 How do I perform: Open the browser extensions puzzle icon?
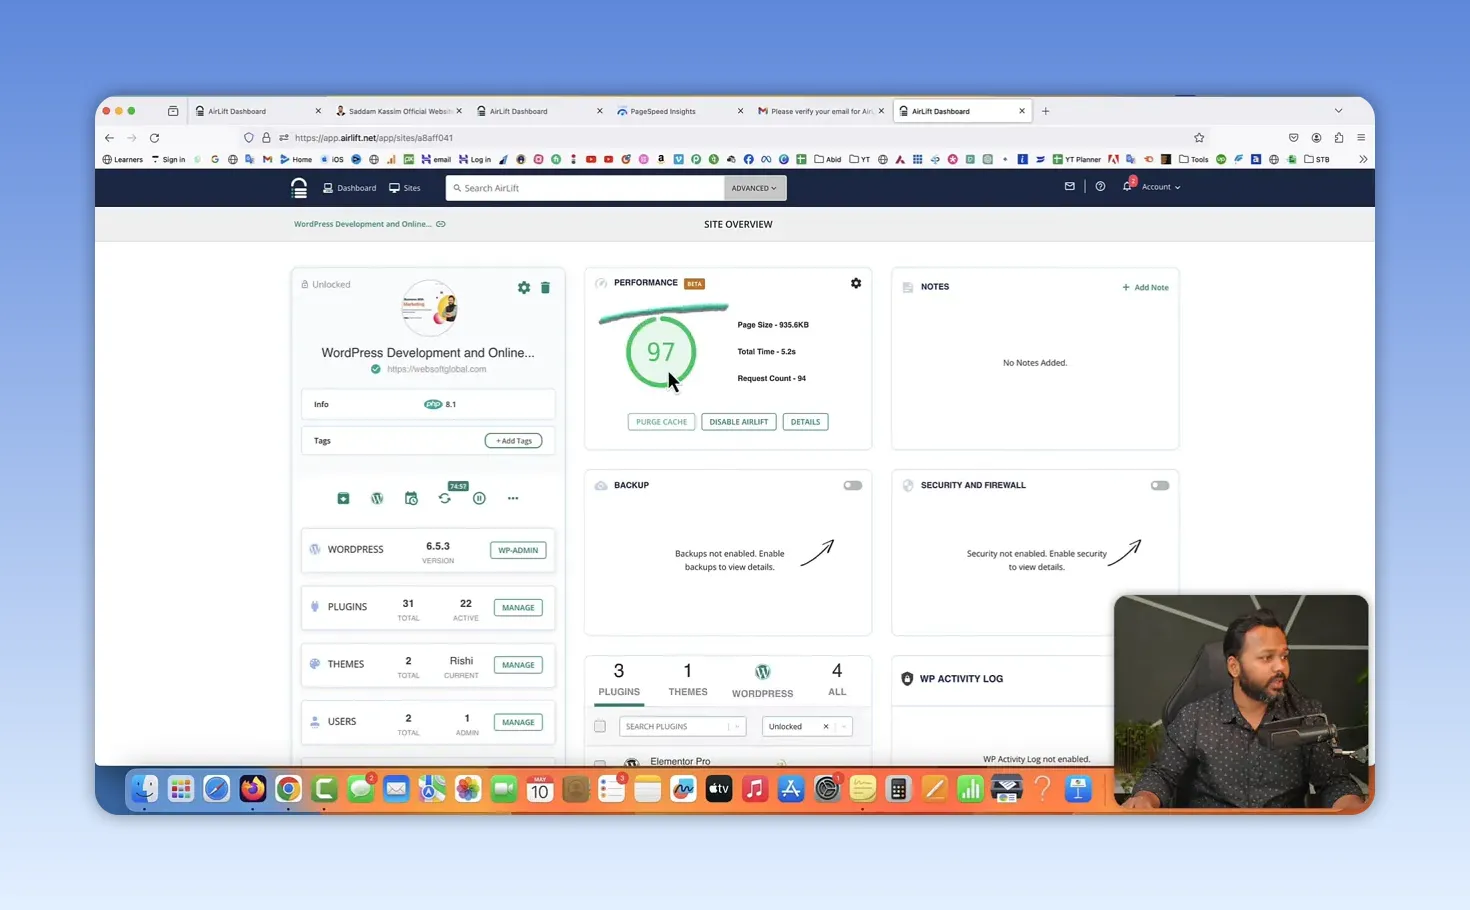pyautogui.click(x=1339, y=138)
